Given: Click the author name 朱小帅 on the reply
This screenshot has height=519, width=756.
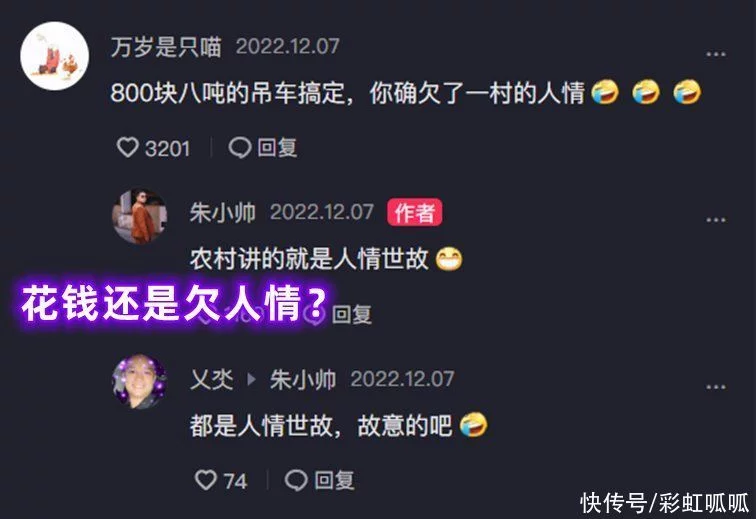Looking at the screenshot, I should 223,213.
